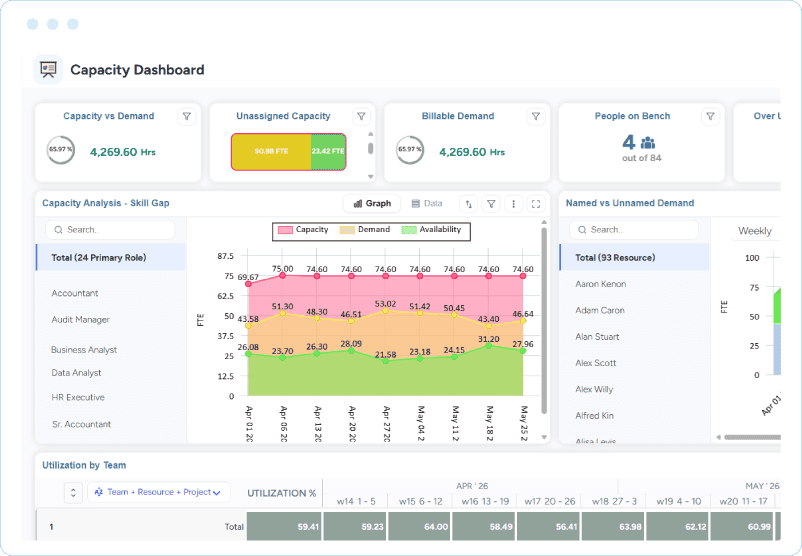802x556 pixels.
Task: Click the sort arrows icon in Skill Gap panel
Action: [469, 204]
